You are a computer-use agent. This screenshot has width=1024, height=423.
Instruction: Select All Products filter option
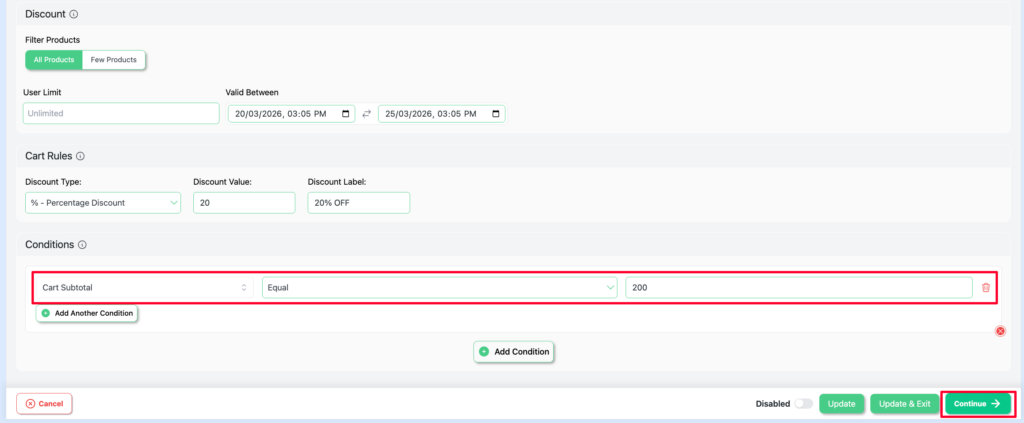pos(53,60)
